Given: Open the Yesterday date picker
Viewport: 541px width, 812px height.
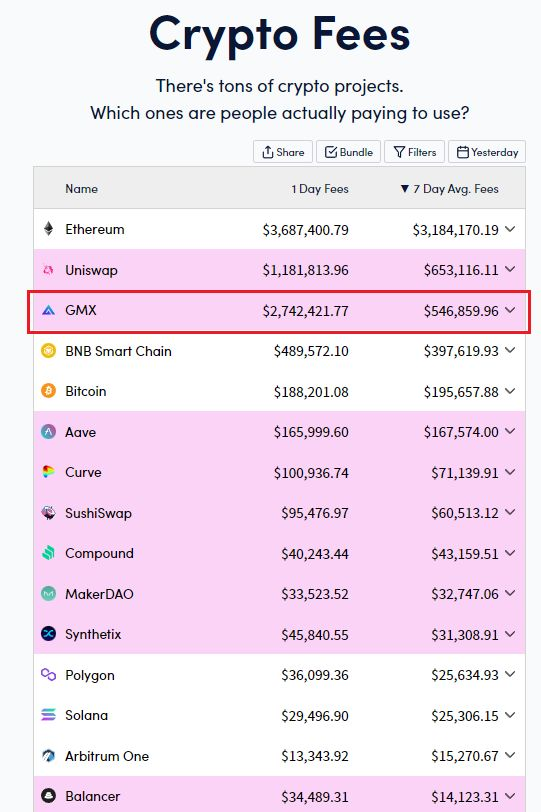Looking at the screenshot, I should point(487,152).
